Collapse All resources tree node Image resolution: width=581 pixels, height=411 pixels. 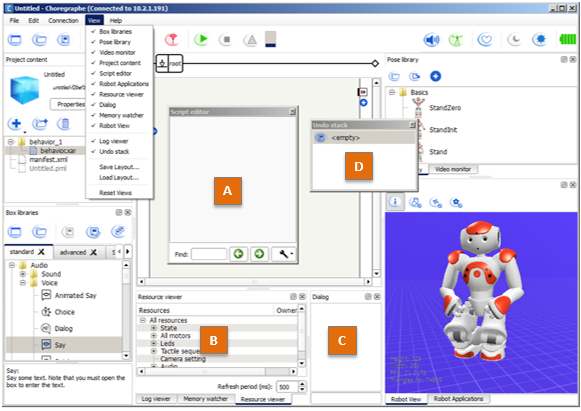143,320
